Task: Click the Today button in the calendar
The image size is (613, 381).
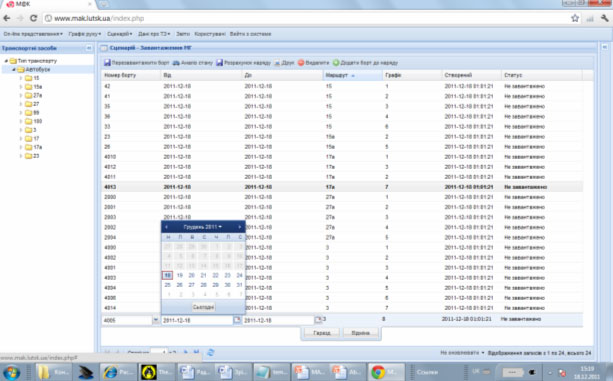Action: click(x=203, y=307)
